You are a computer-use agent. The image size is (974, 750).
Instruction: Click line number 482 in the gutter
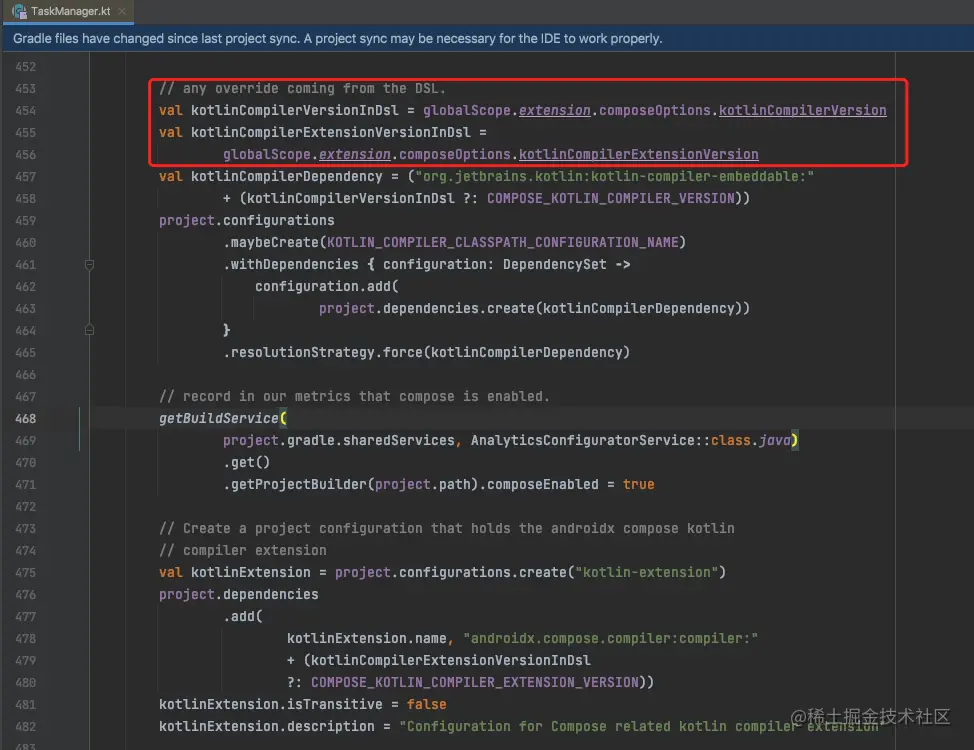pyautogui.click(x=25, y=727)
